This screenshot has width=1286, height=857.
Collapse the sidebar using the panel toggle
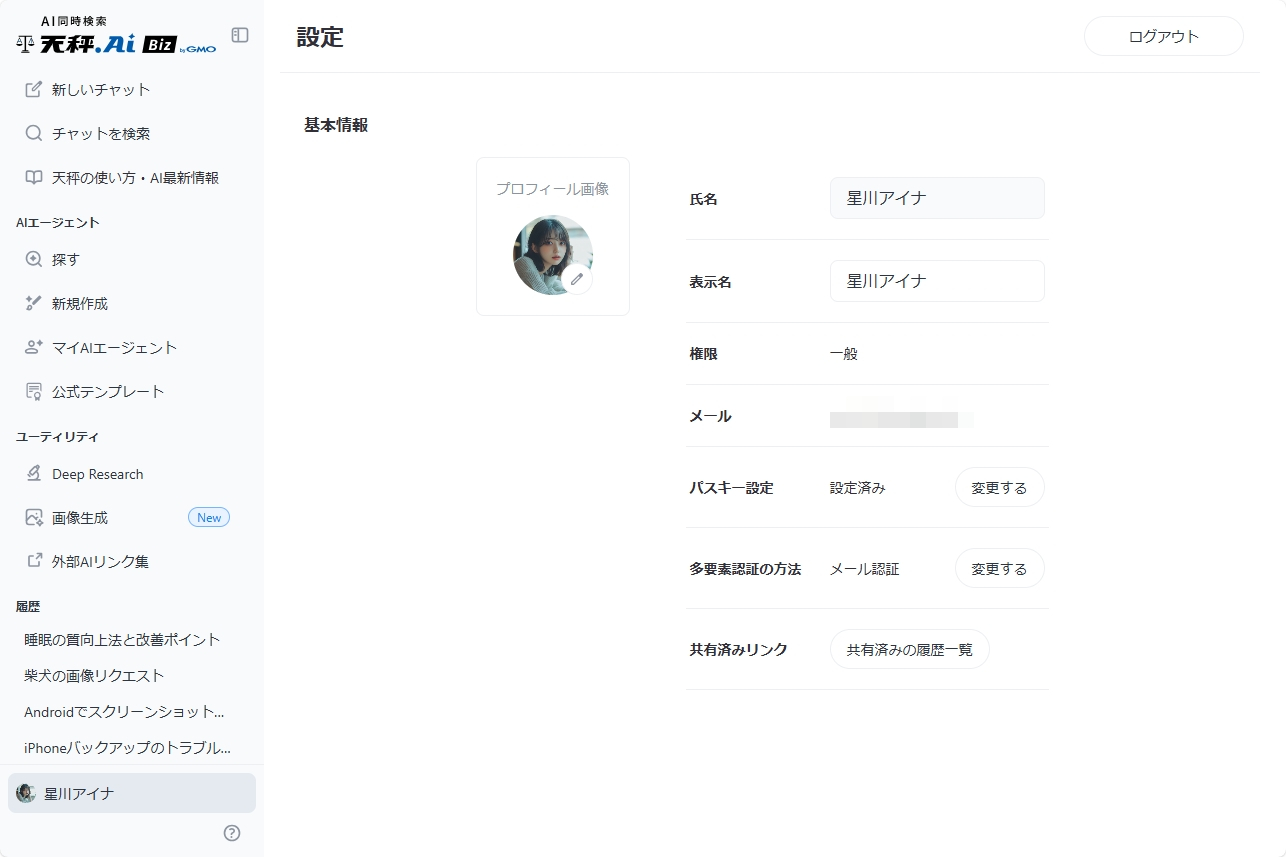[240, 35]
